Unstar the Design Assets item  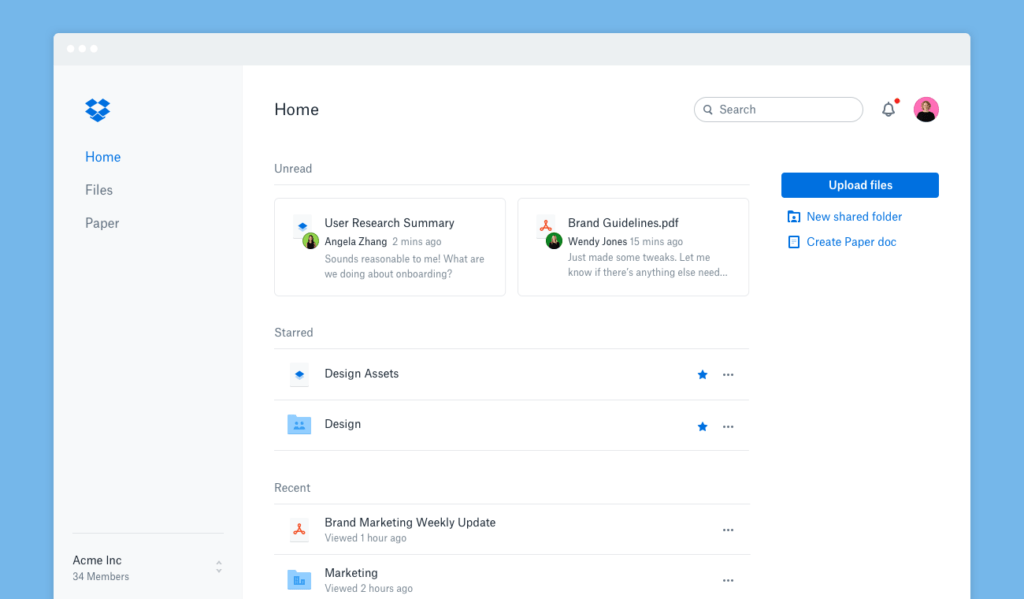(702, 375)
